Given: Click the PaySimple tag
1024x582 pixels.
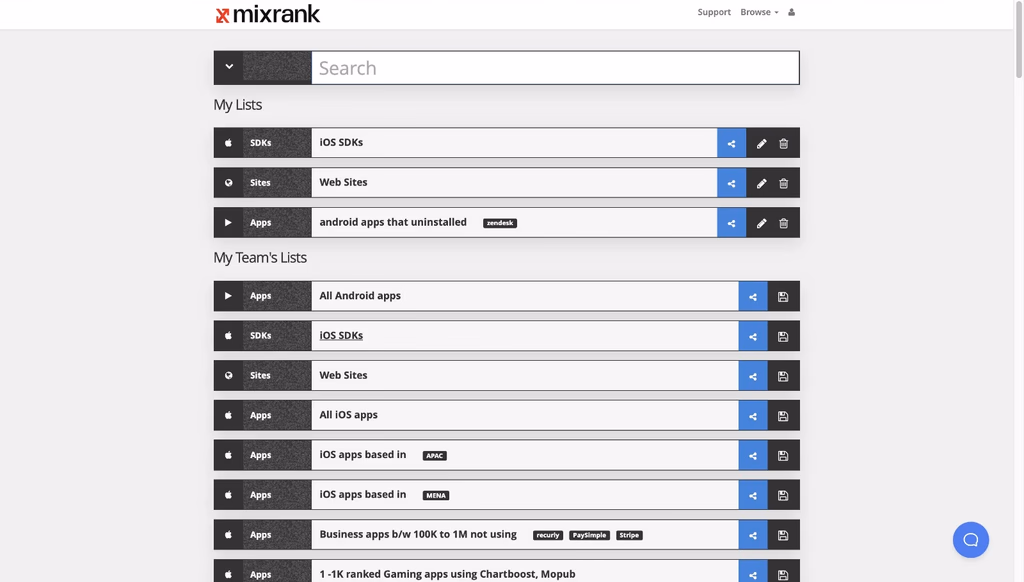Looking at the screenshot, I should (590, 536).
